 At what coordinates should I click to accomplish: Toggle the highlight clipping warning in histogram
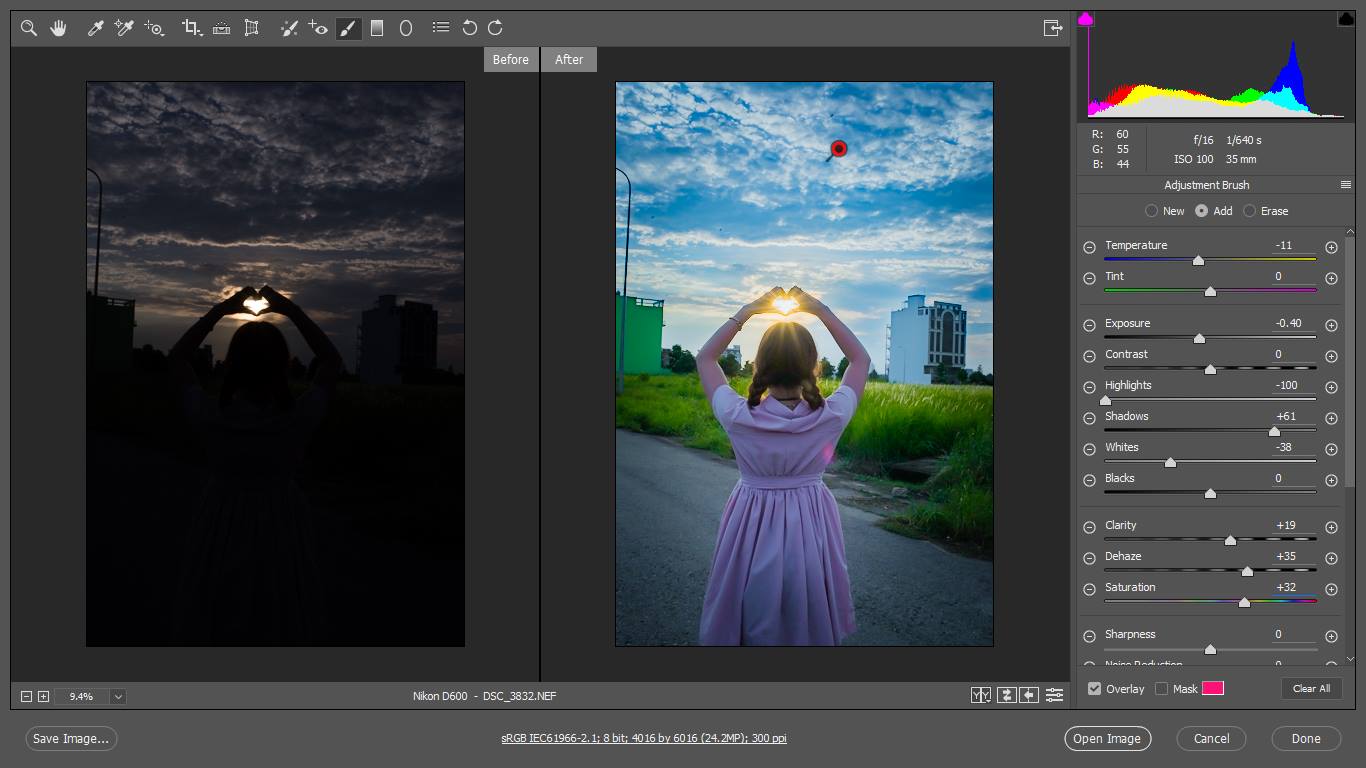pyautogui.click(x=1346, y=19)
